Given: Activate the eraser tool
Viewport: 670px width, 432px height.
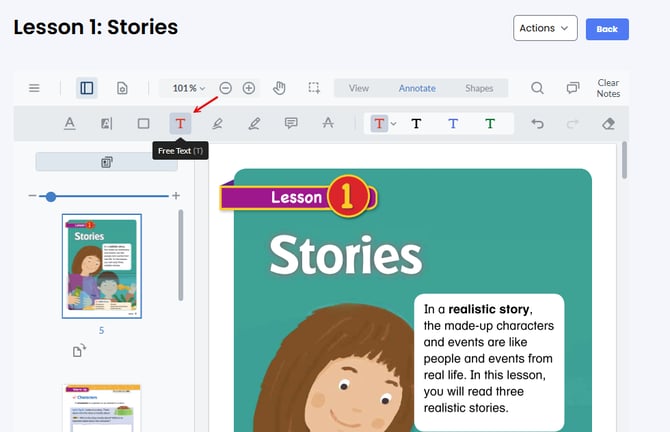Looking at the screenshot, I should [610, 124].
